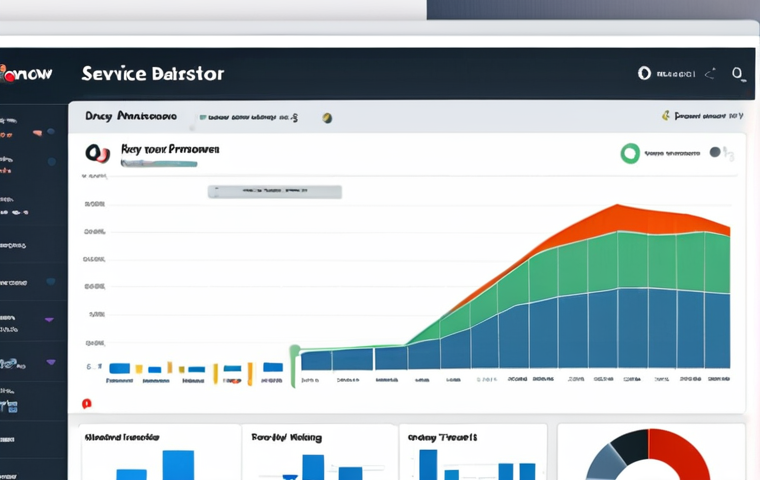Click the 'Drcy Amntcooe' sub-header title

tap(131, 116)
